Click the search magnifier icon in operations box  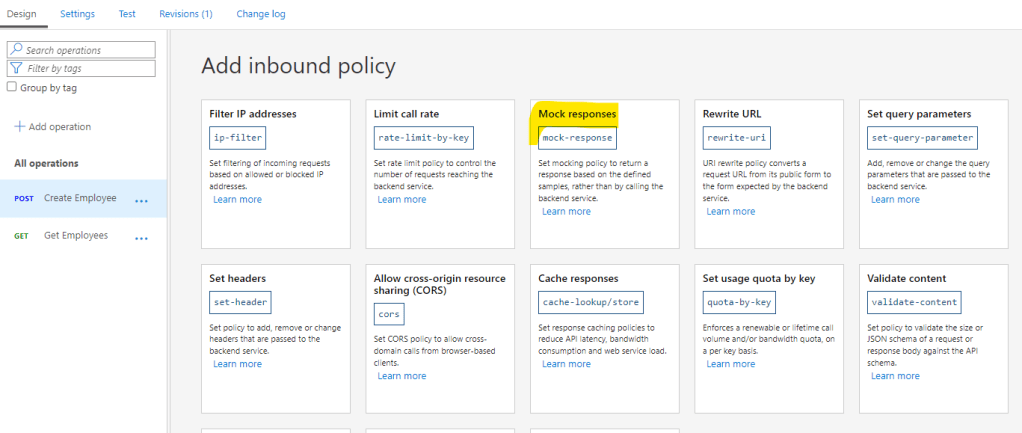point(16,50)
